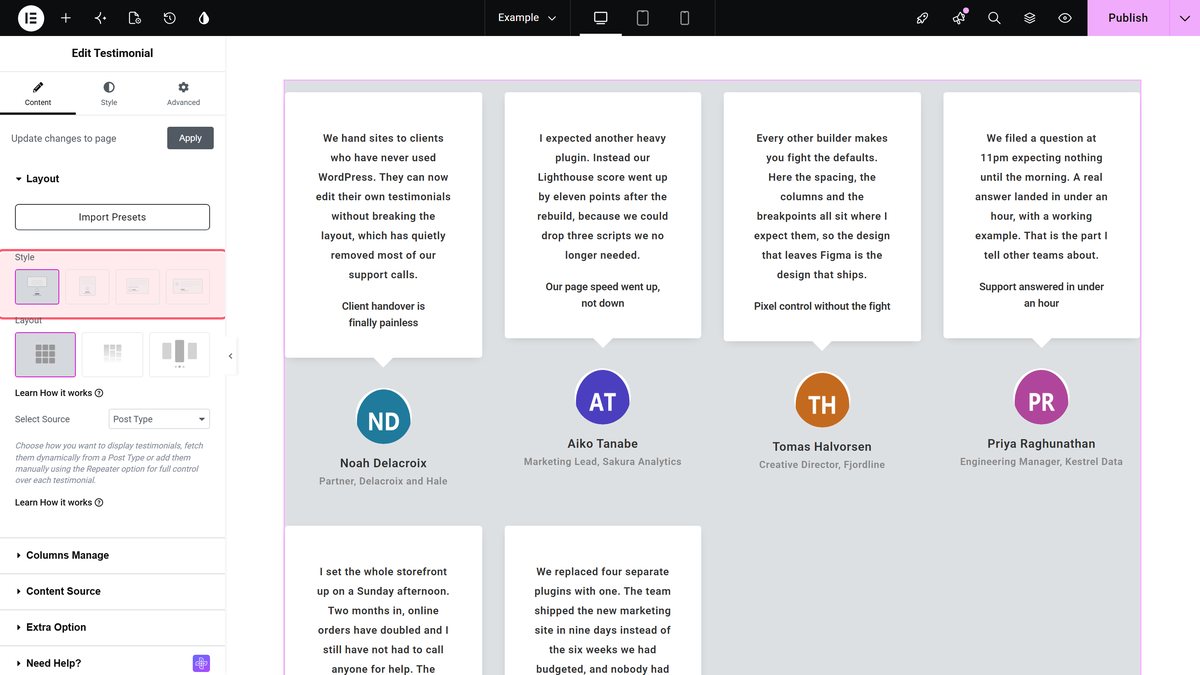
Task: Click the TH avatar of Tomas Halvorsen
Action: tap(822, 400)
